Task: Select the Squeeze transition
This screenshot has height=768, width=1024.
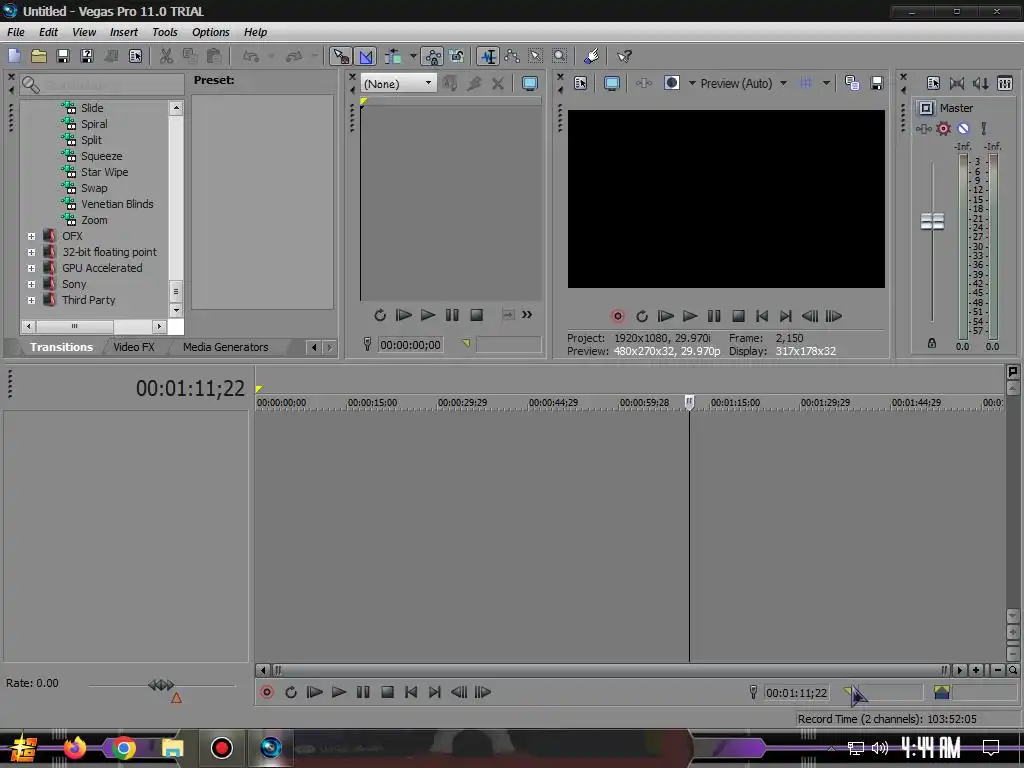Action: 101,156
